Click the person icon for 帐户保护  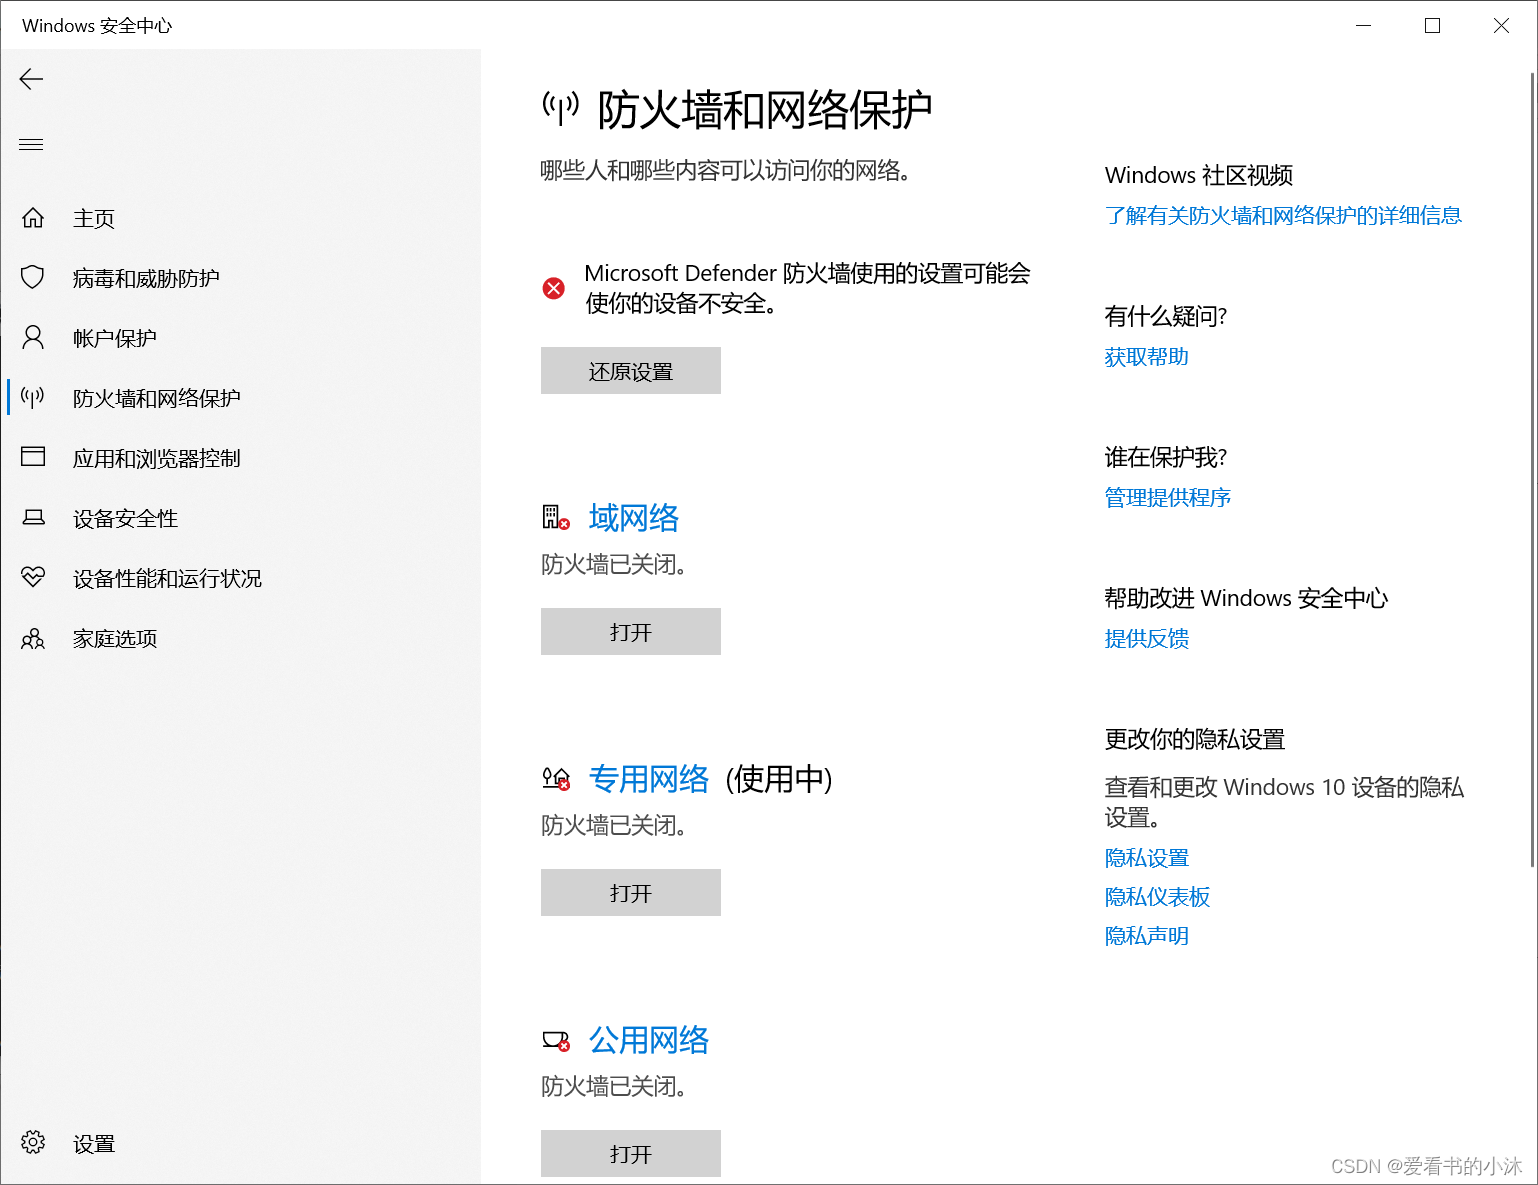33,337
